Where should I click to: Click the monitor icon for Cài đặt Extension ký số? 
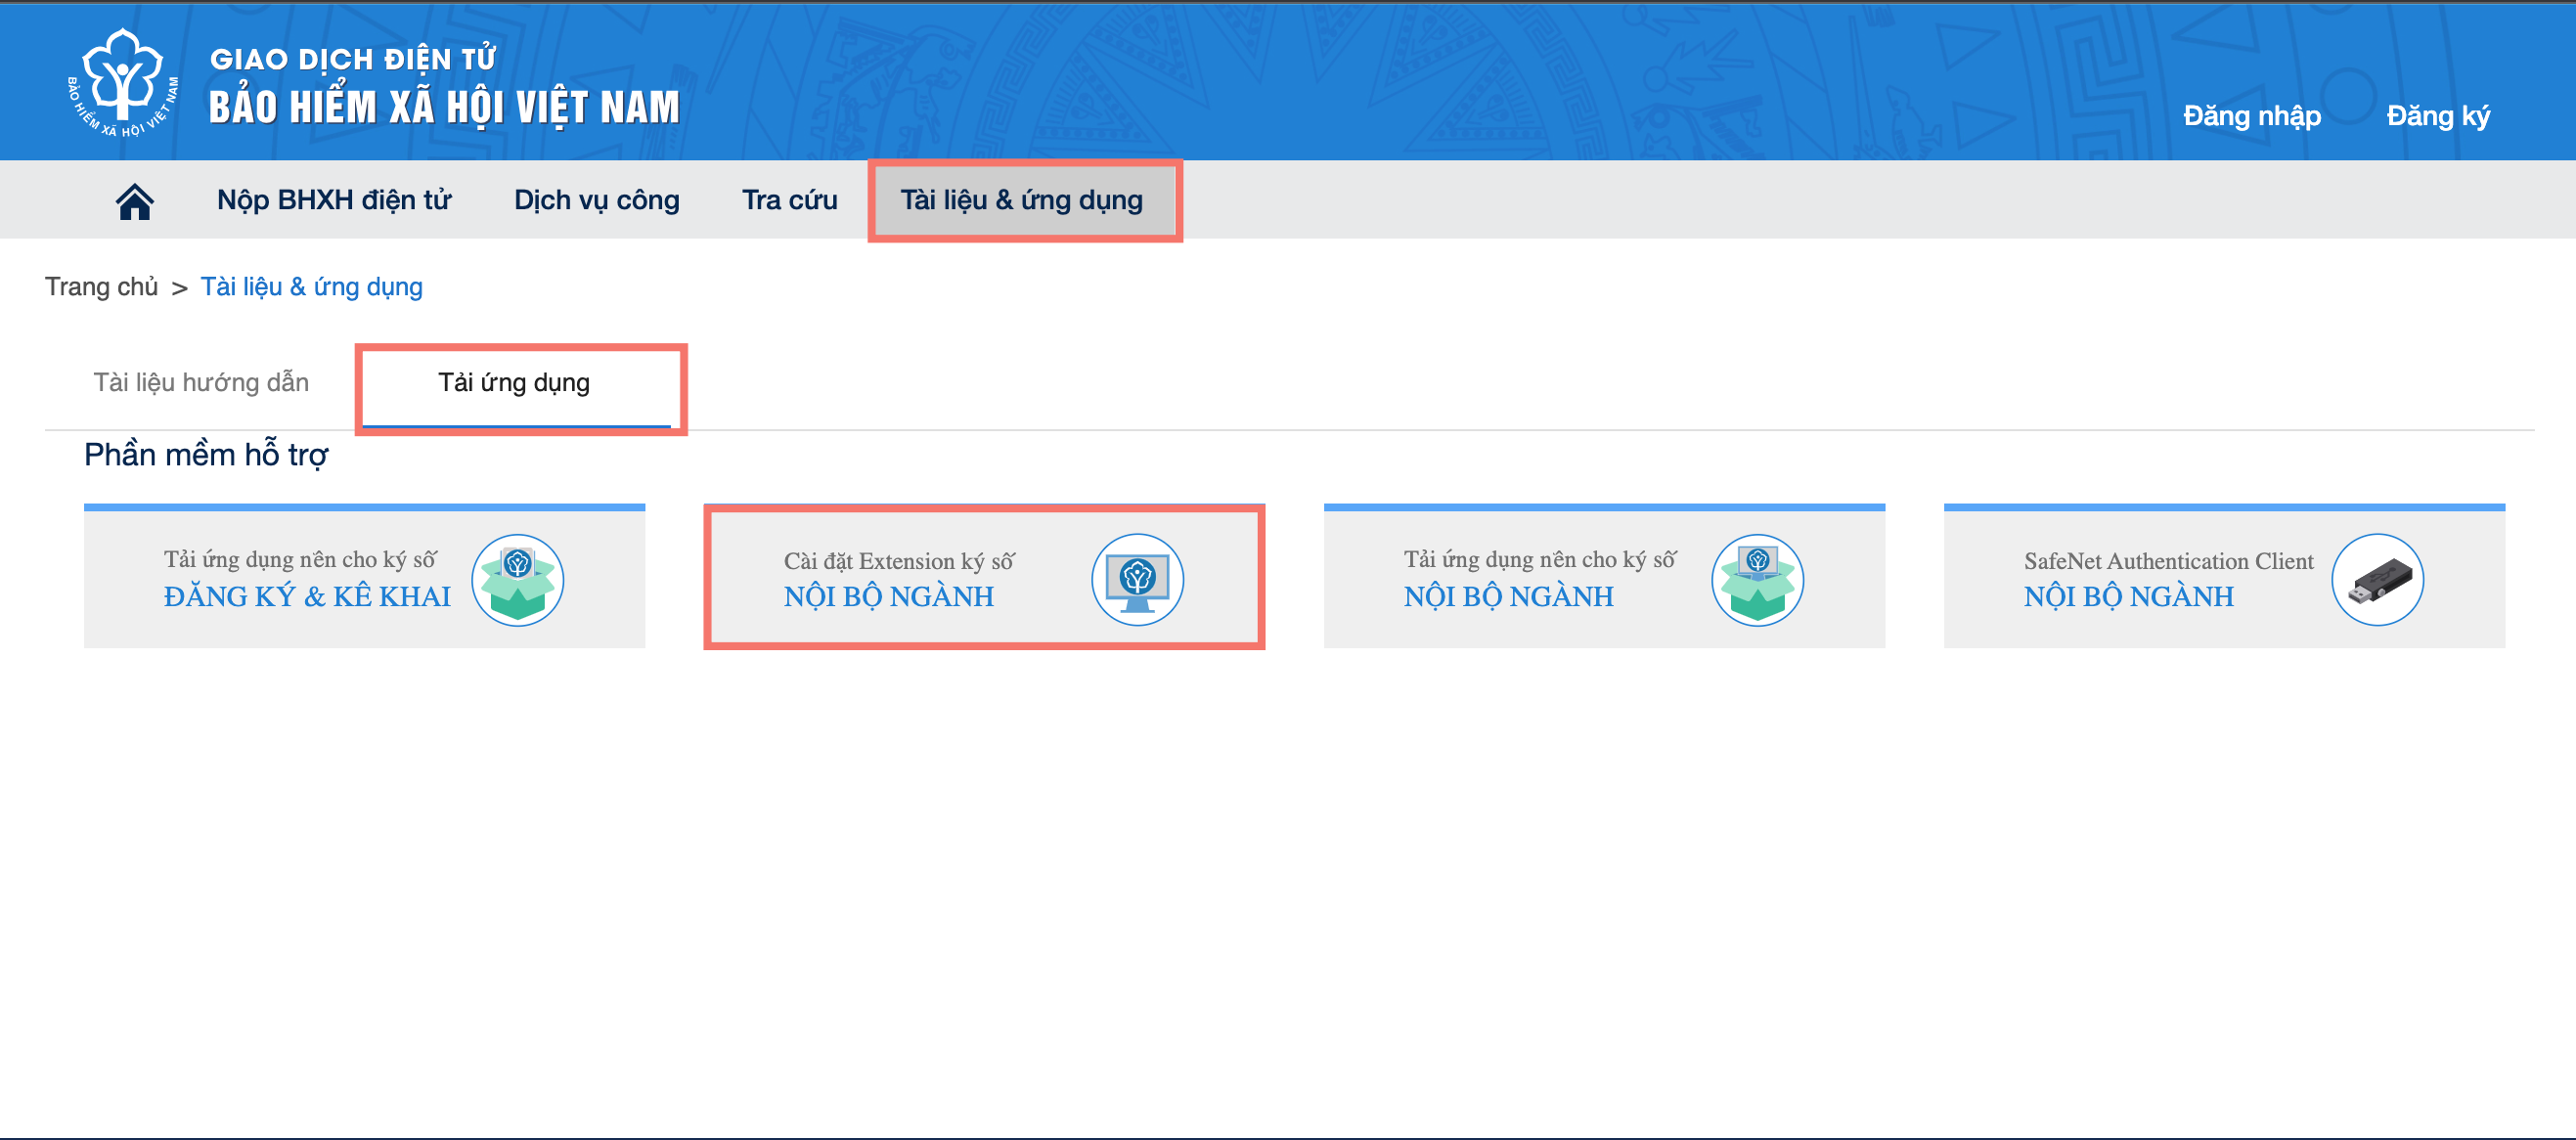pos(1137,582)
